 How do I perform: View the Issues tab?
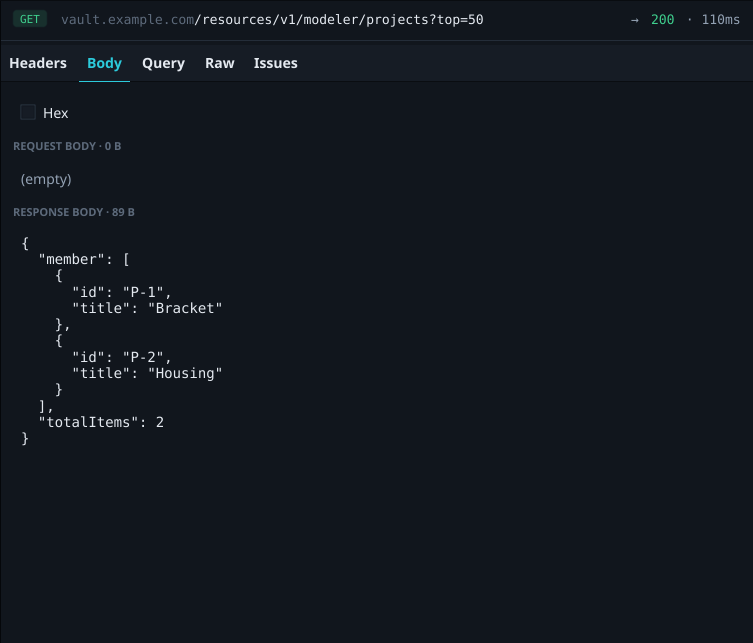(276, 63)
